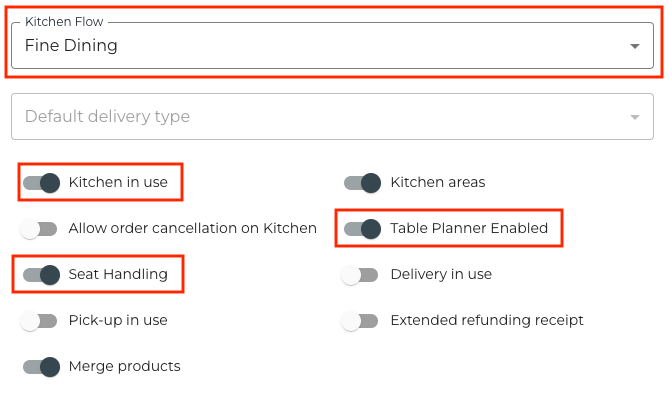Disable the Kitchen in use switch
This screenshot has width=669, height=403.
[41, 183]
